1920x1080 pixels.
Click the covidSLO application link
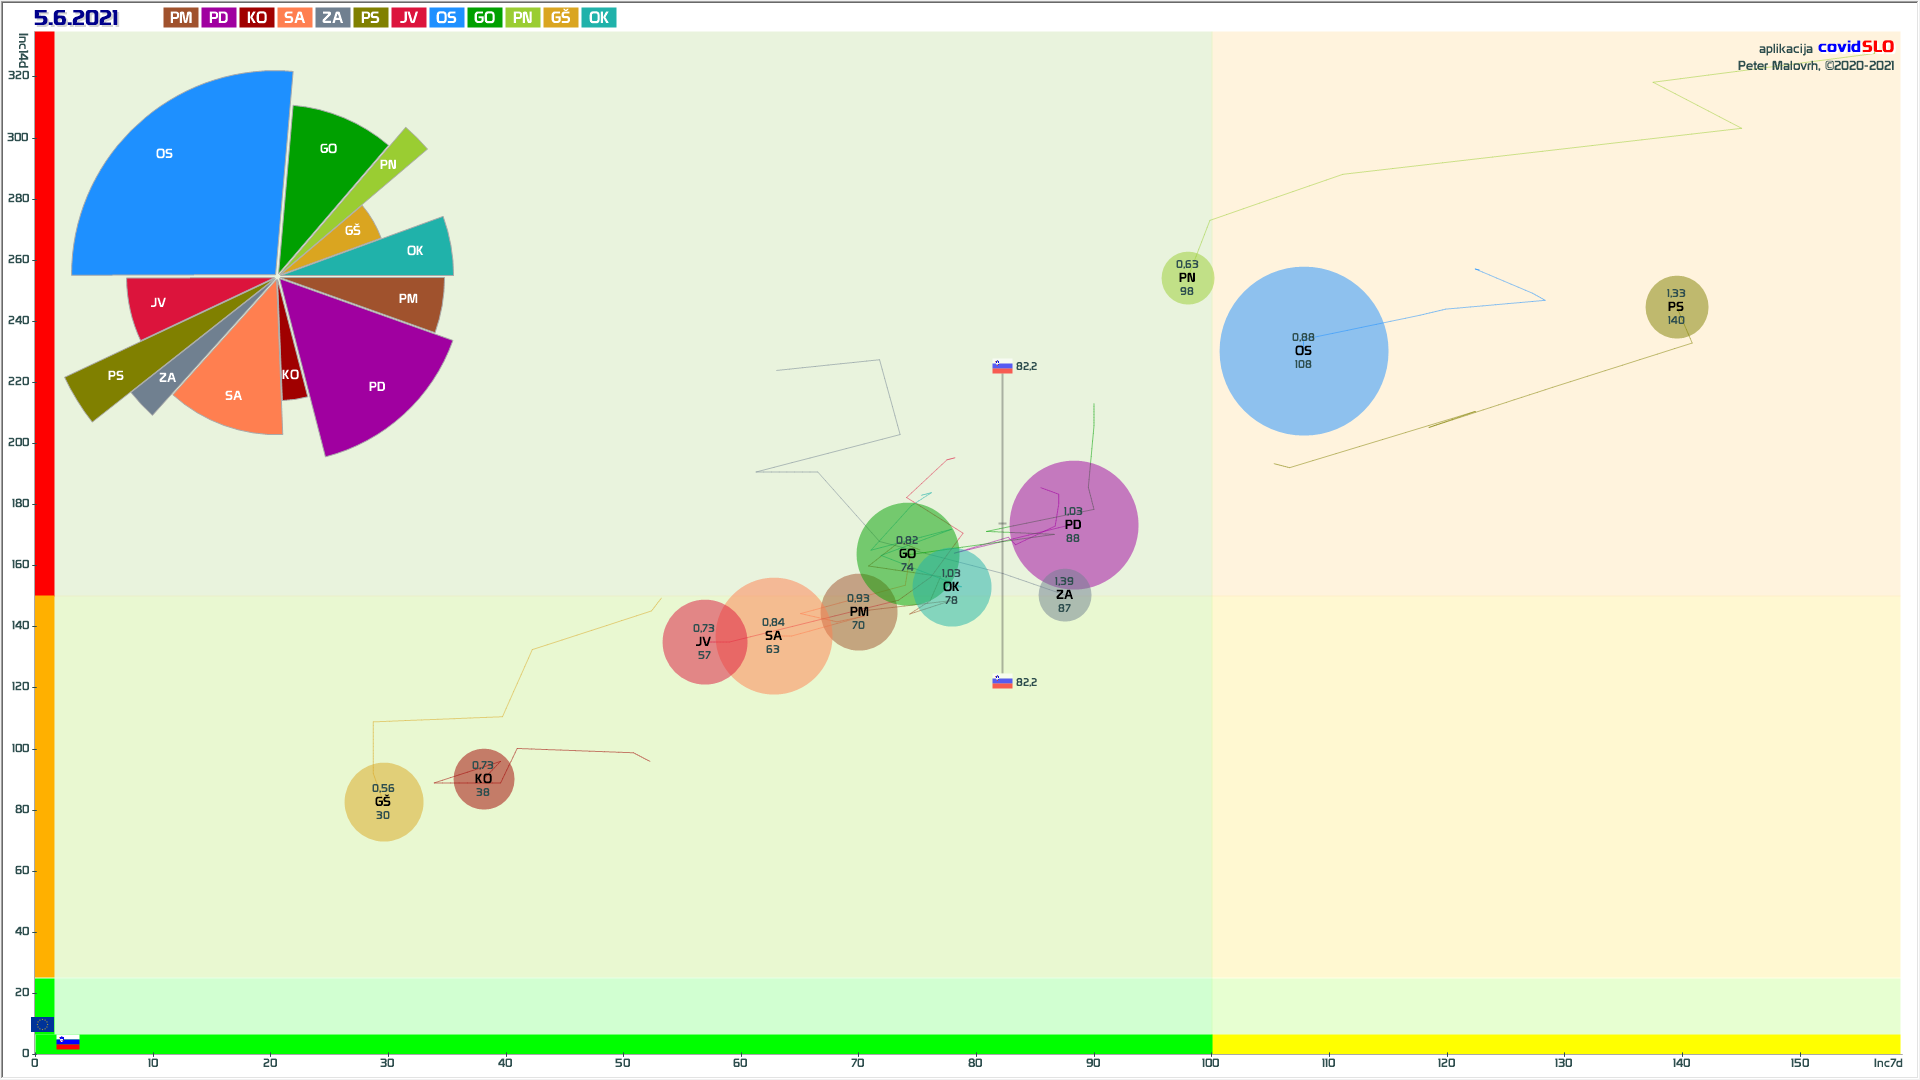1855,47
